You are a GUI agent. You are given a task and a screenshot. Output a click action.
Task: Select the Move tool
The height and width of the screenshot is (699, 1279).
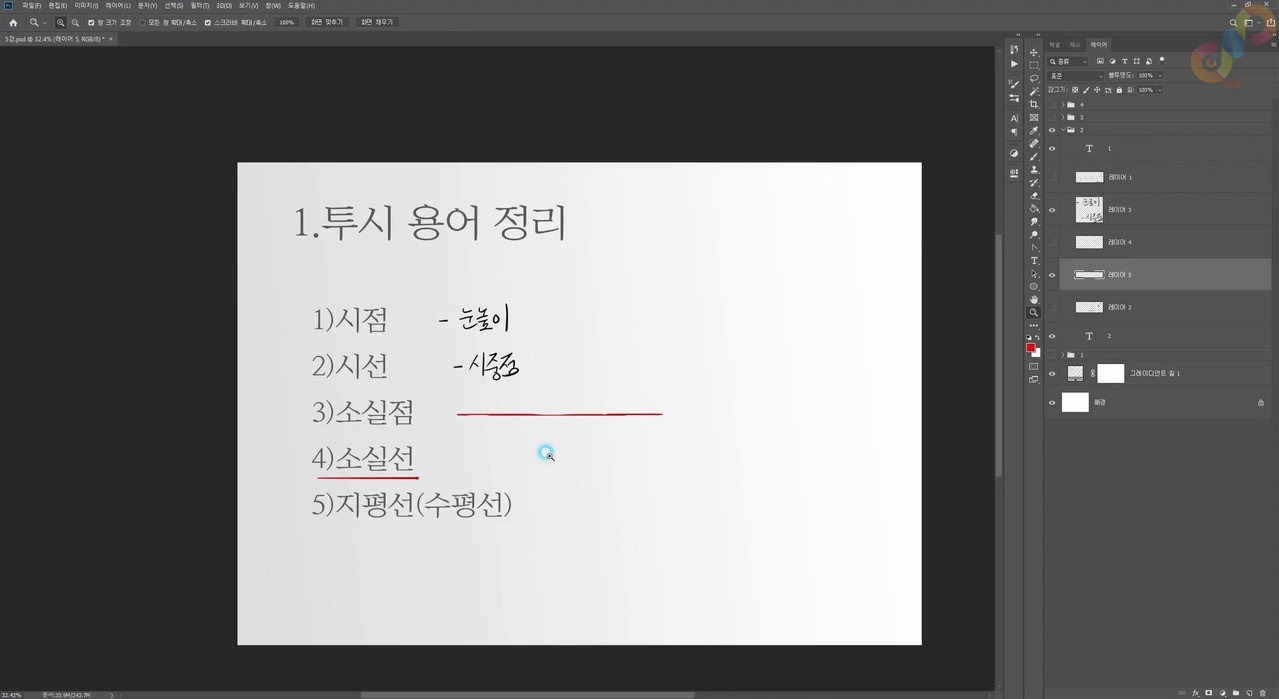point(1034,52)
